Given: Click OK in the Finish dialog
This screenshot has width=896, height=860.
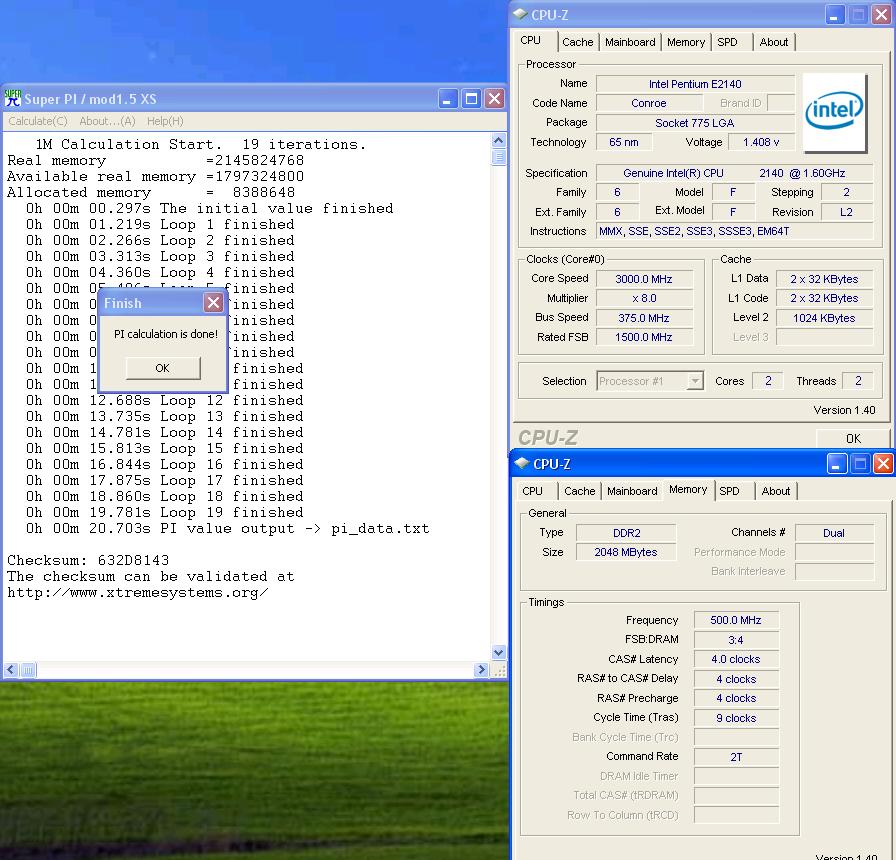Looking at the screenshot, I should point(163,368).
